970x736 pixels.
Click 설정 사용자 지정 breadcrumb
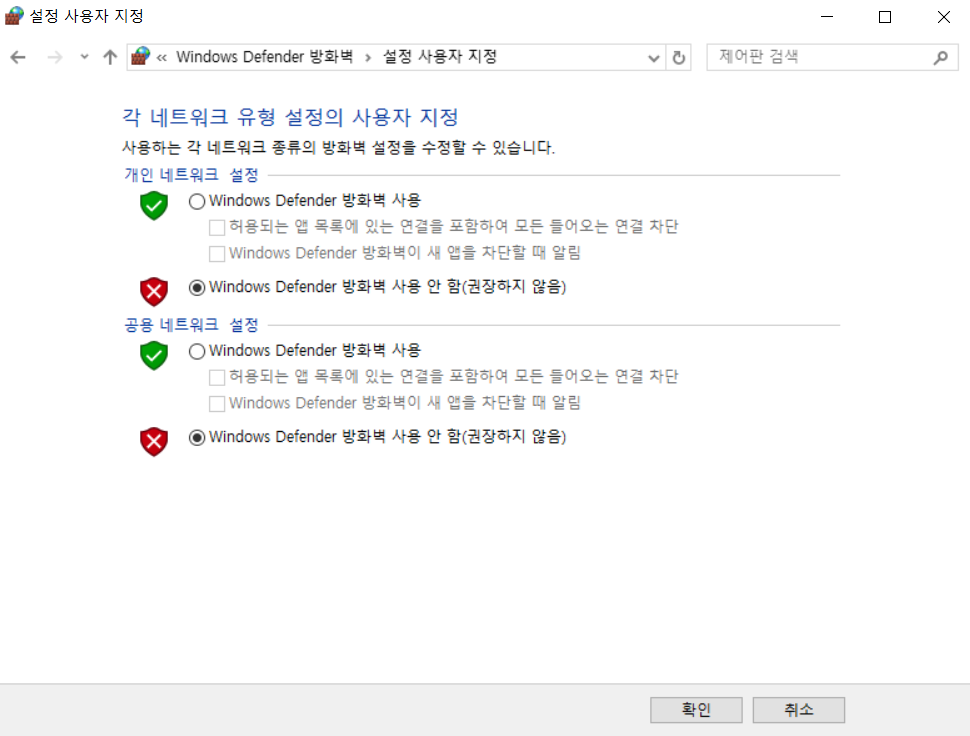coord(440,57)
